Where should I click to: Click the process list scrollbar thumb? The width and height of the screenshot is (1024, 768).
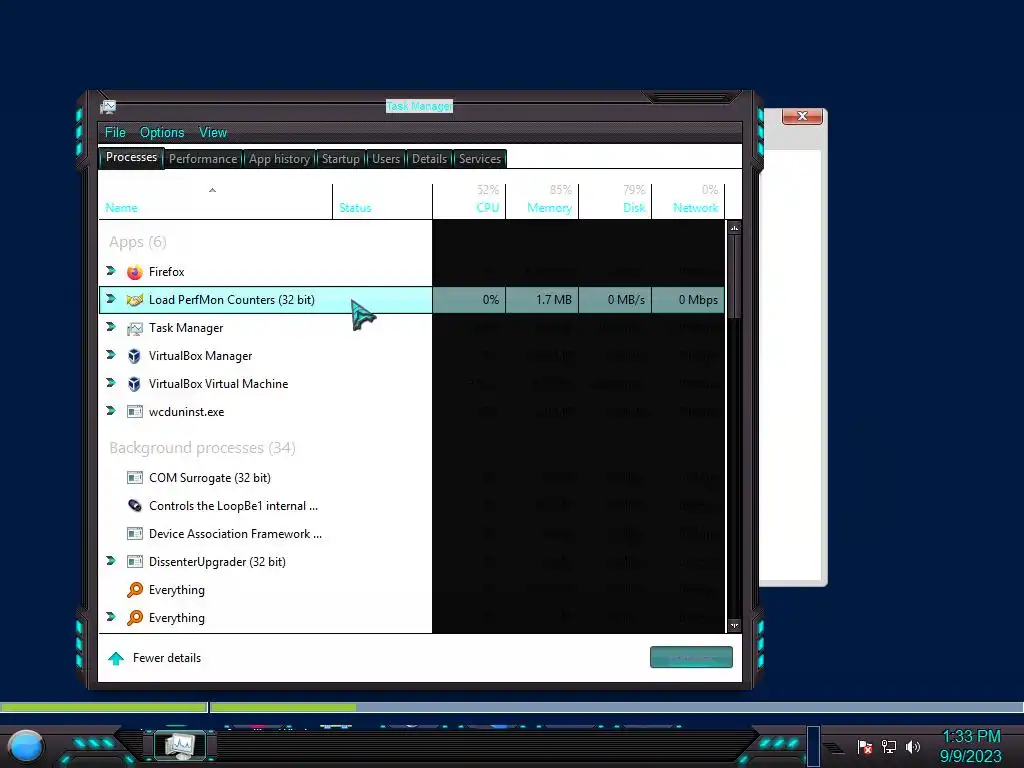734,277
